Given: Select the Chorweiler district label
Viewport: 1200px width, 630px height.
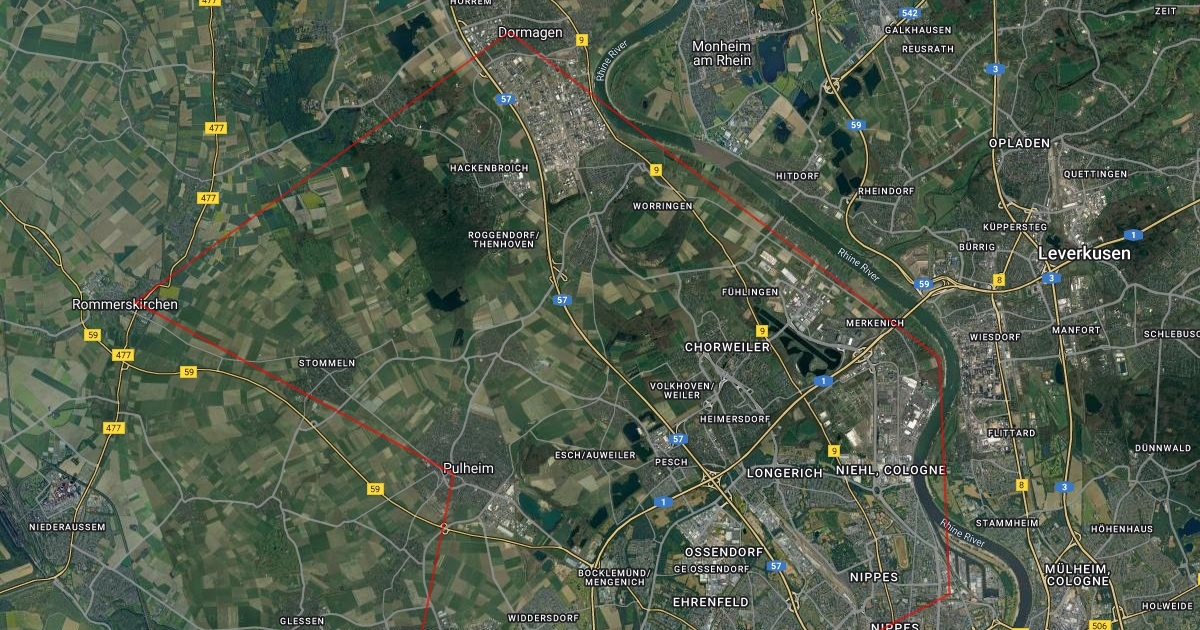Looking at the screenshot, I should point(728,347).
